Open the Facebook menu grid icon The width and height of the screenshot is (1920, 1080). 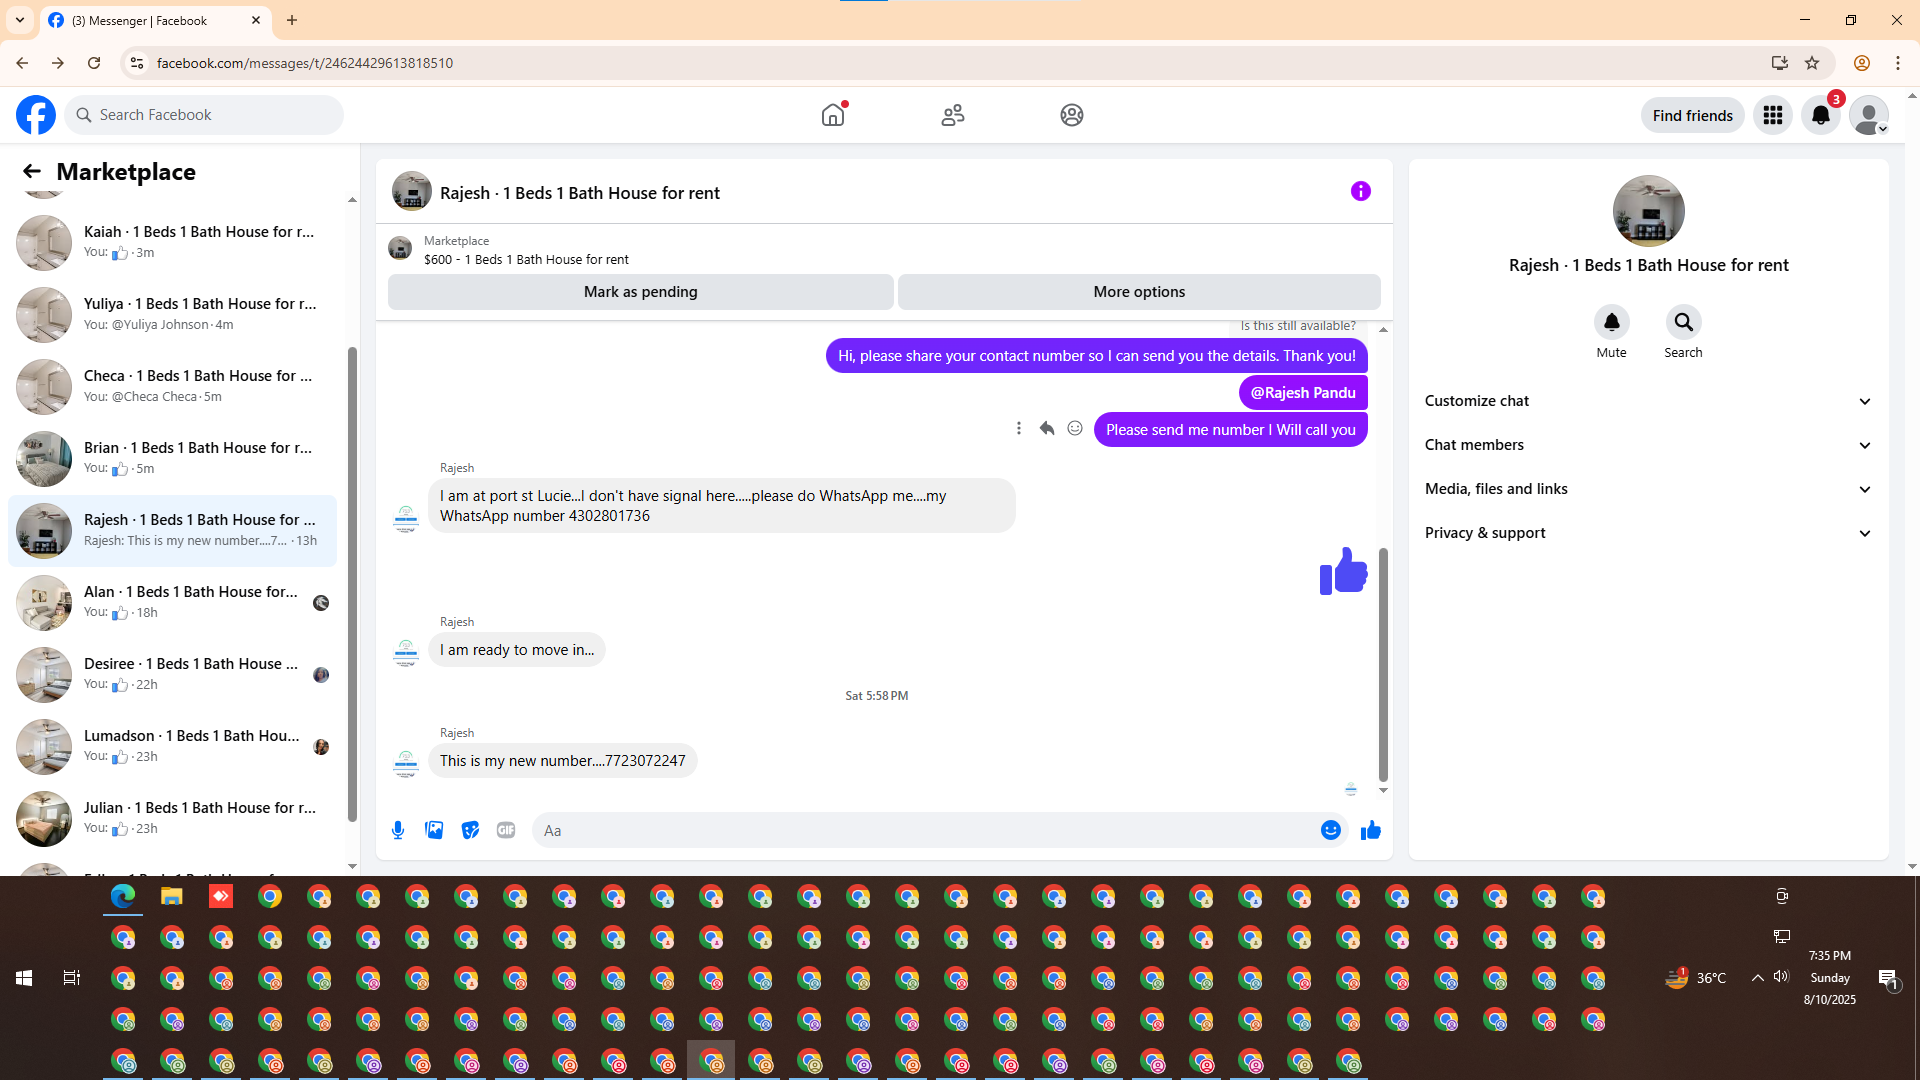[1772, 115]
